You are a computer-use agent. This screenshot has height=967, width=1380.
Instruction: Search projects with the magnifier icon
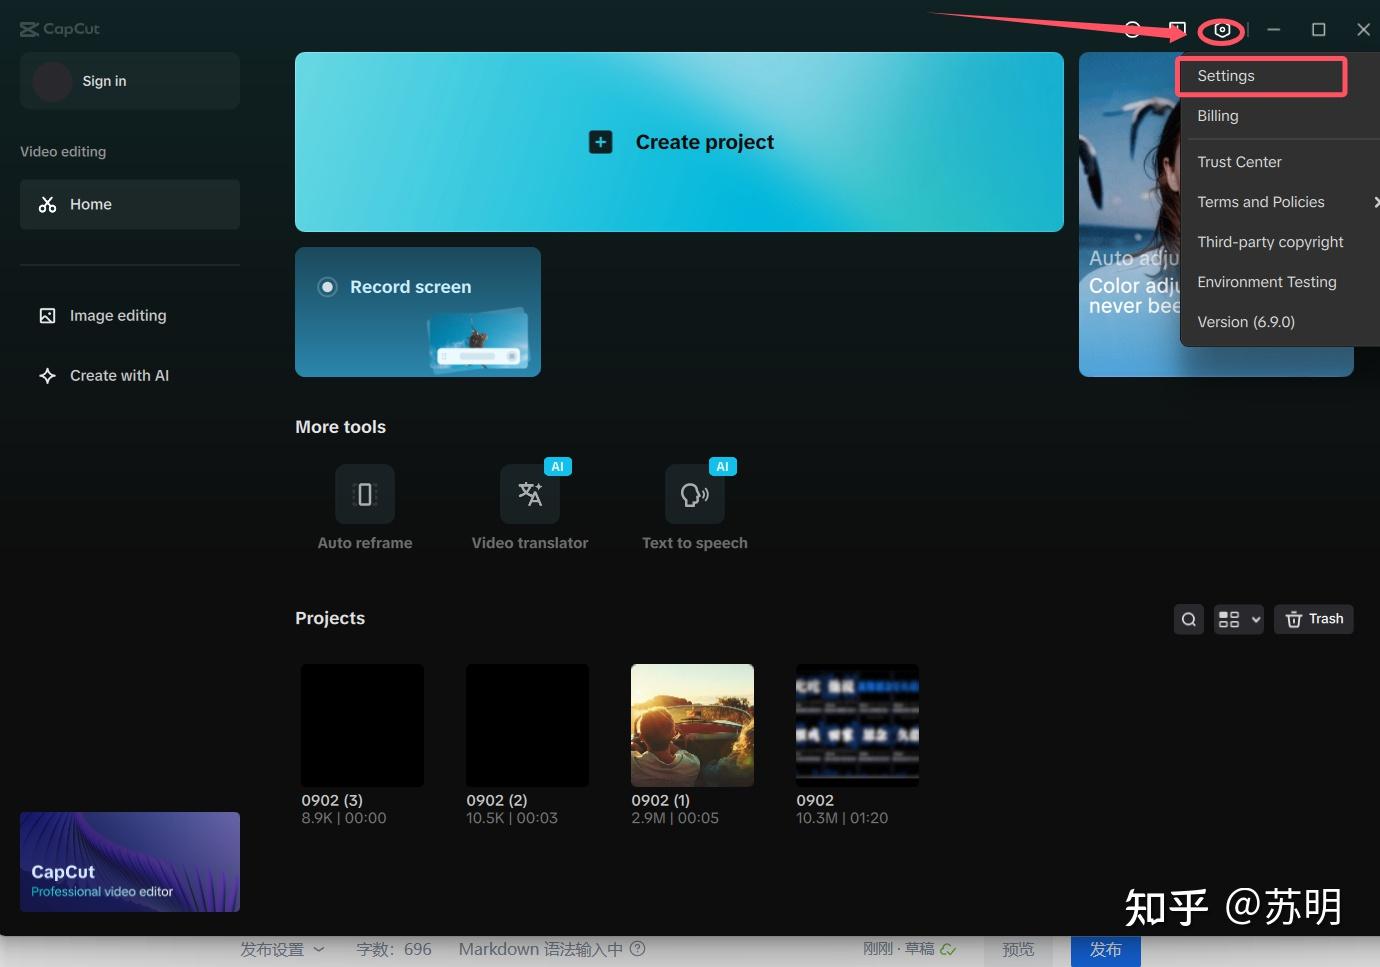click(x=1189, y=619)
